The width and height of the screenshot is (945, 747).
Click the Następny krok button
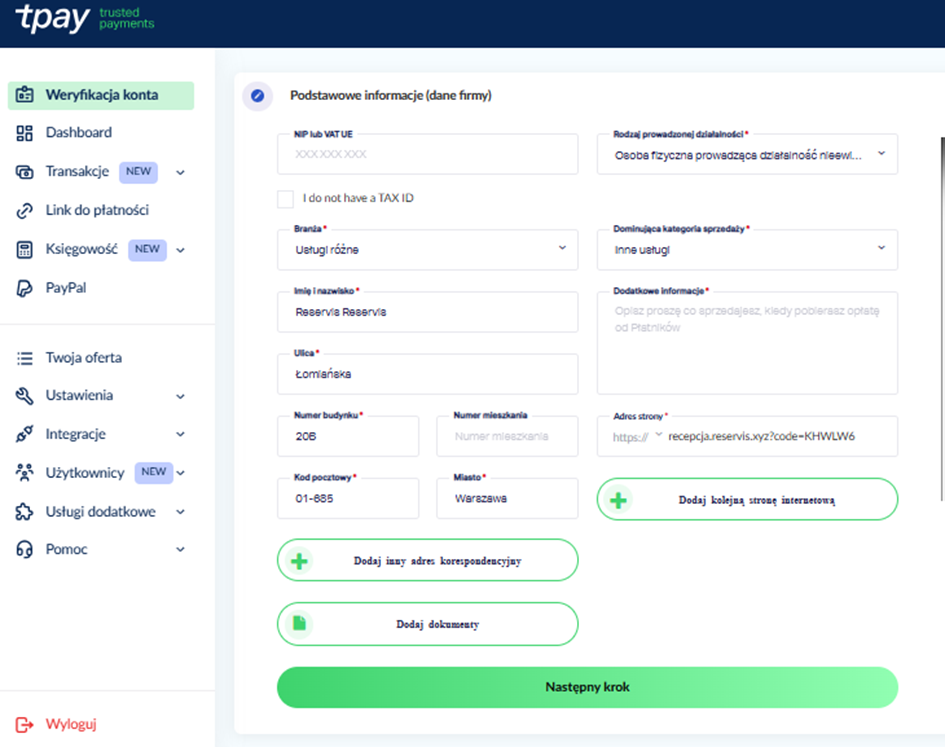(587, 688)
